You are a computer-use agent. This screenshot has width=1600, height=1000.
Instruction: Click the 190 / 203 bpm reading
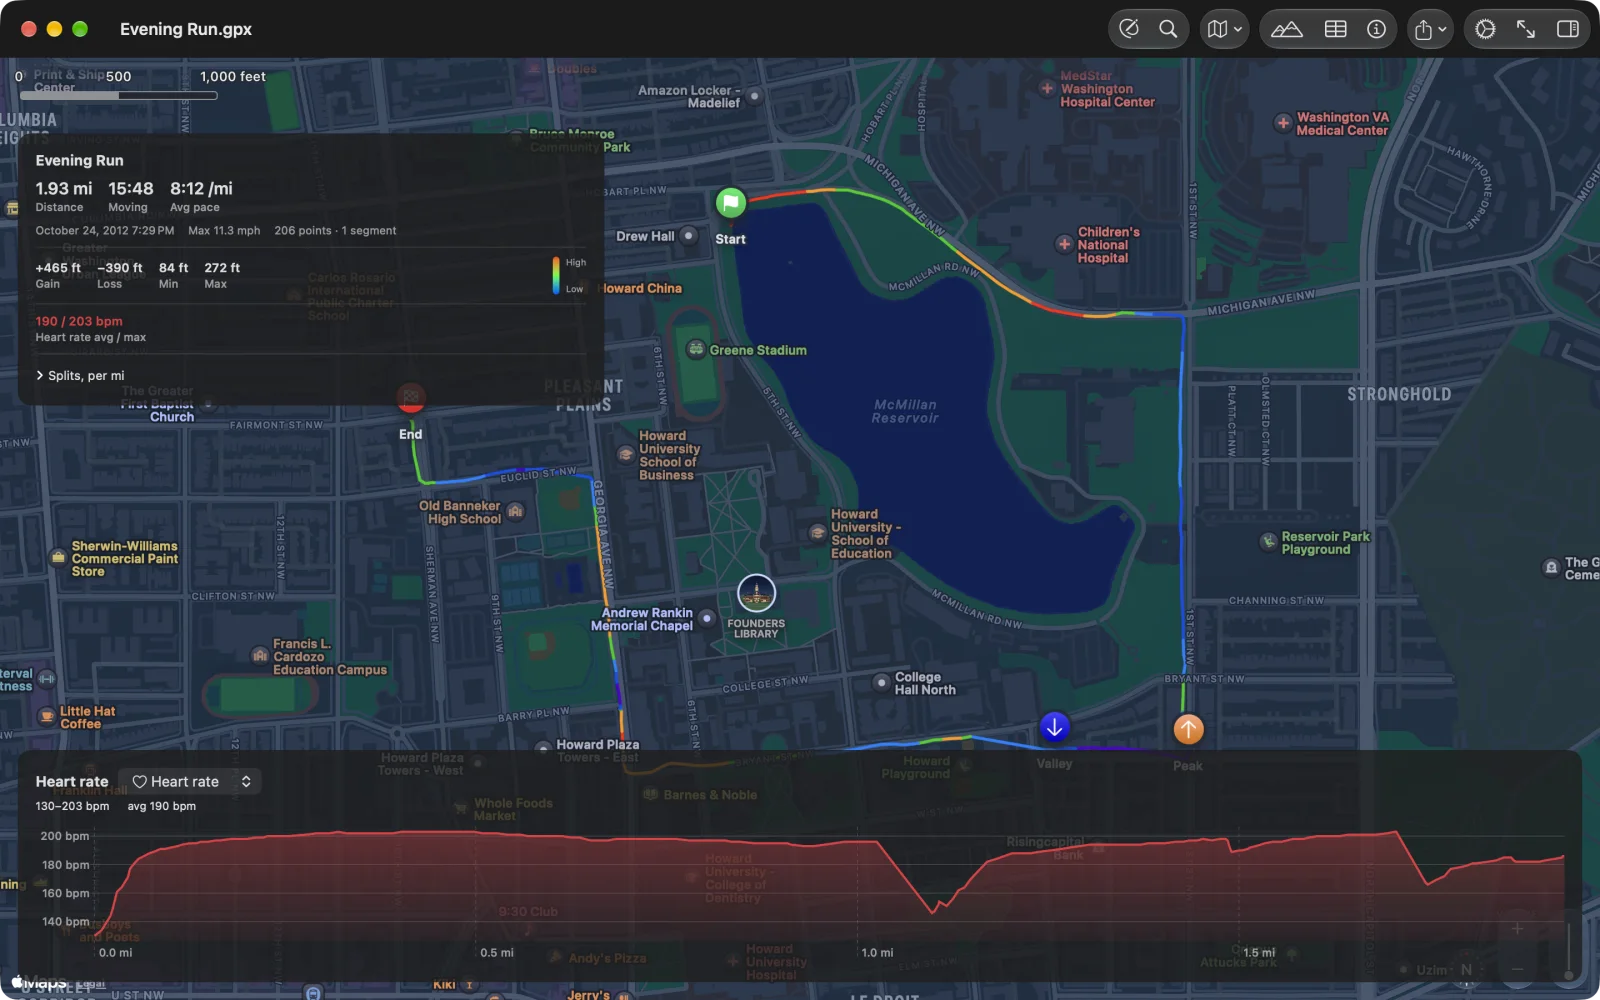coord(79,321)
